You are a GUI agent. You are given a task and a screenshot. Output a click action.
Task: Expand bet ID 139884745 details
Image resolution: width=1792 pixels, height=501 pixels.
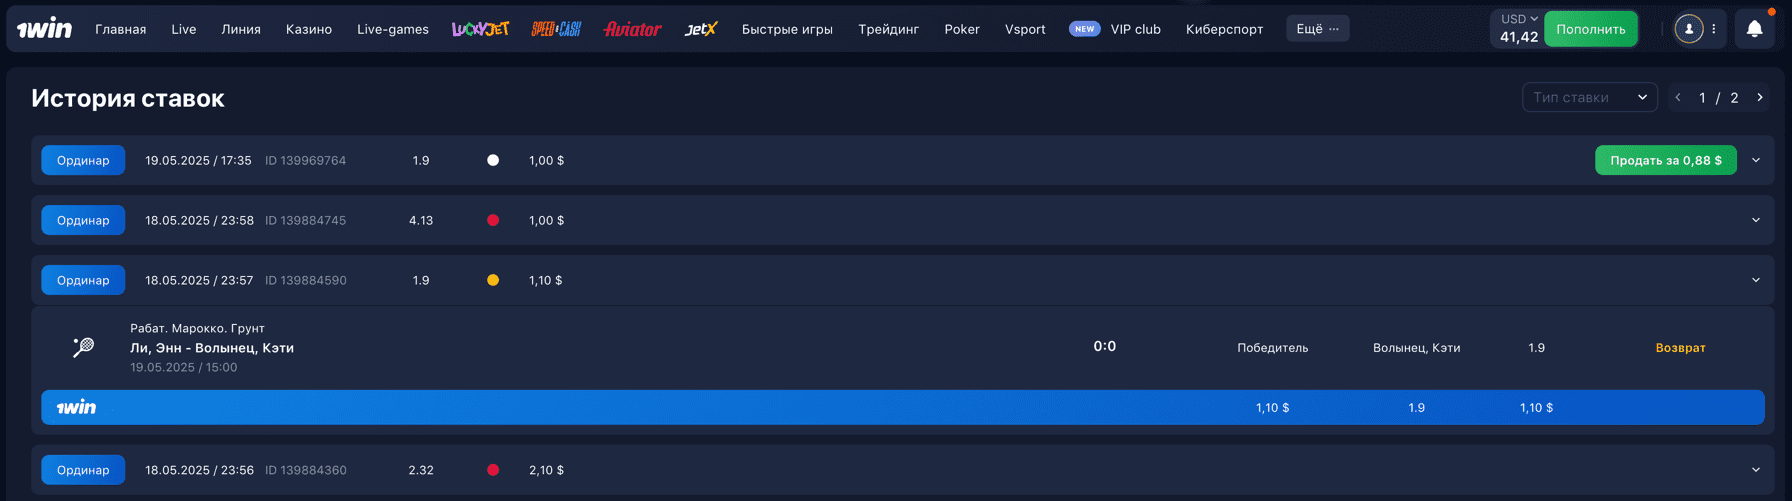click(1755, 220)
